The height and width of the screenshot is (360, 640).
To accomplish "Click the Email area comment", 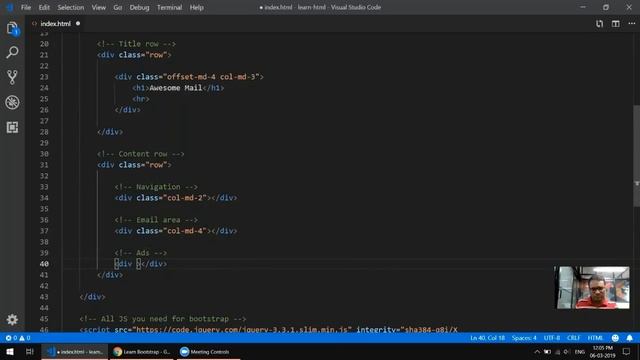I will 156,220.
